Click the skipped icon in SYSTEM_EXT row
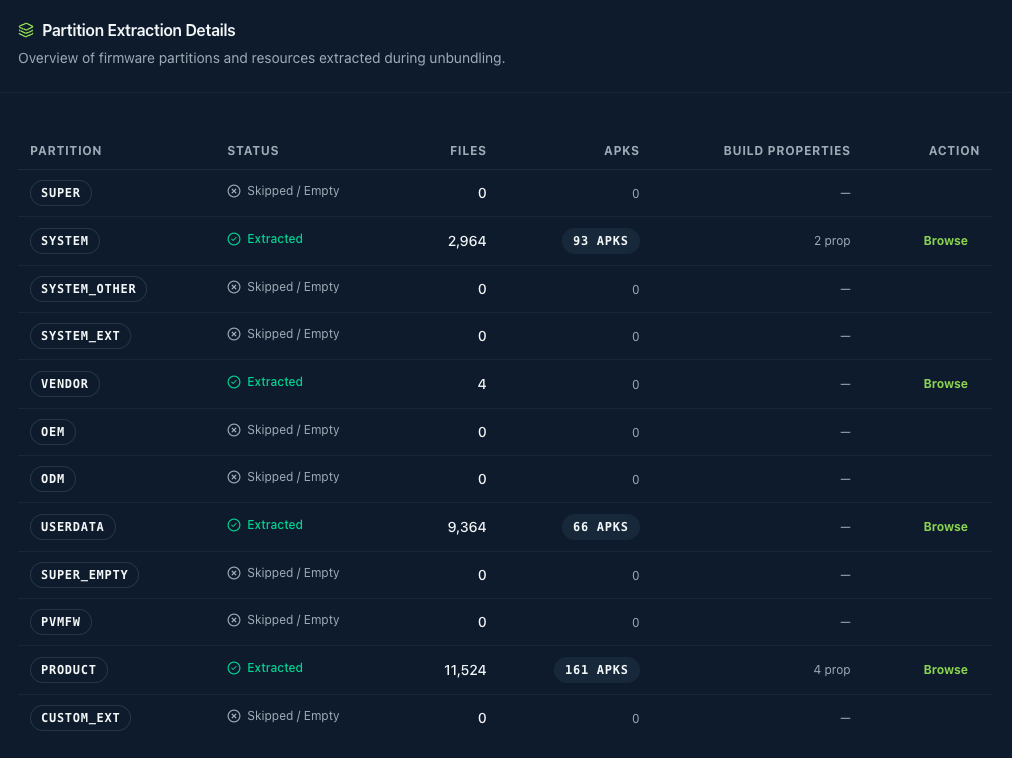Image resolution: width=1012 pixels, height=758 pixels. [234, 334]
